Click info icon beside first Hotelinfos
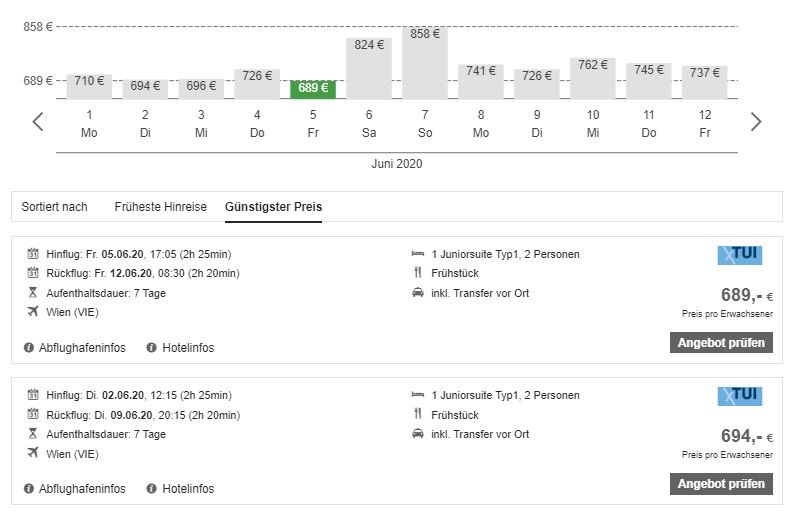Viewport: 798px width, 513px height. point(151,348)
